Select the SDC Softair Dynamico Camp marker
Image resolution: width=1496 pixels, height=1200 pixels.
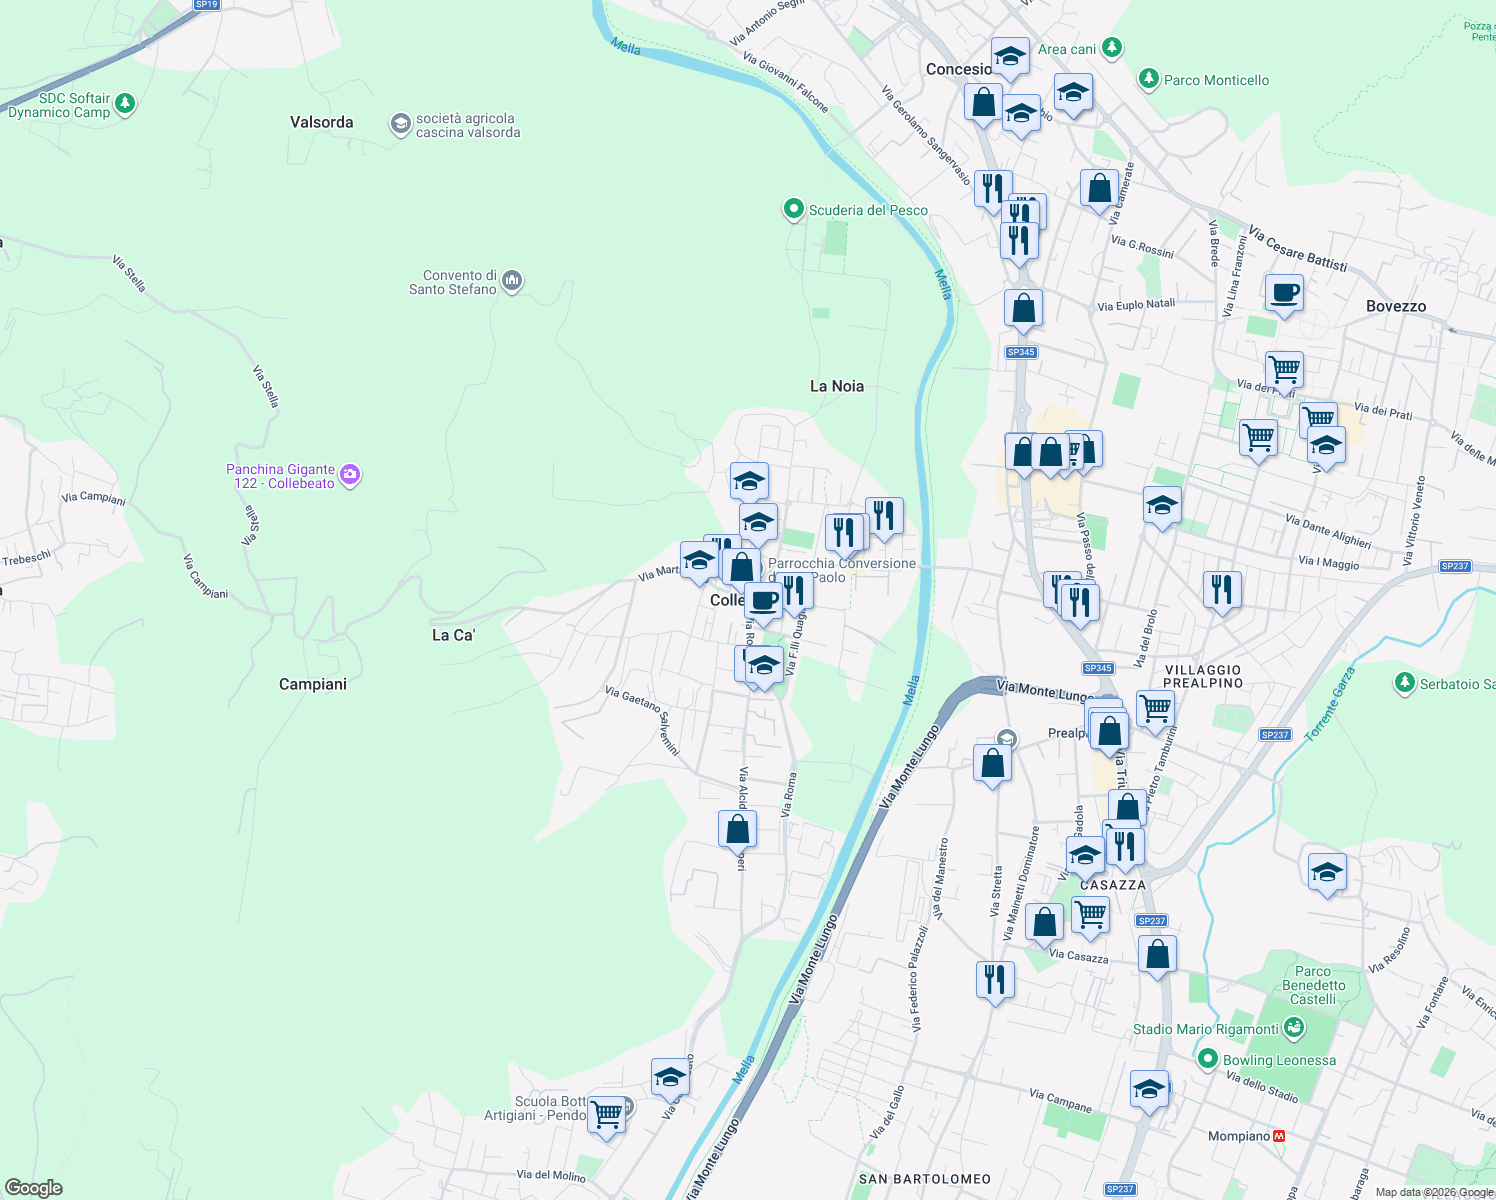(123, 103)
